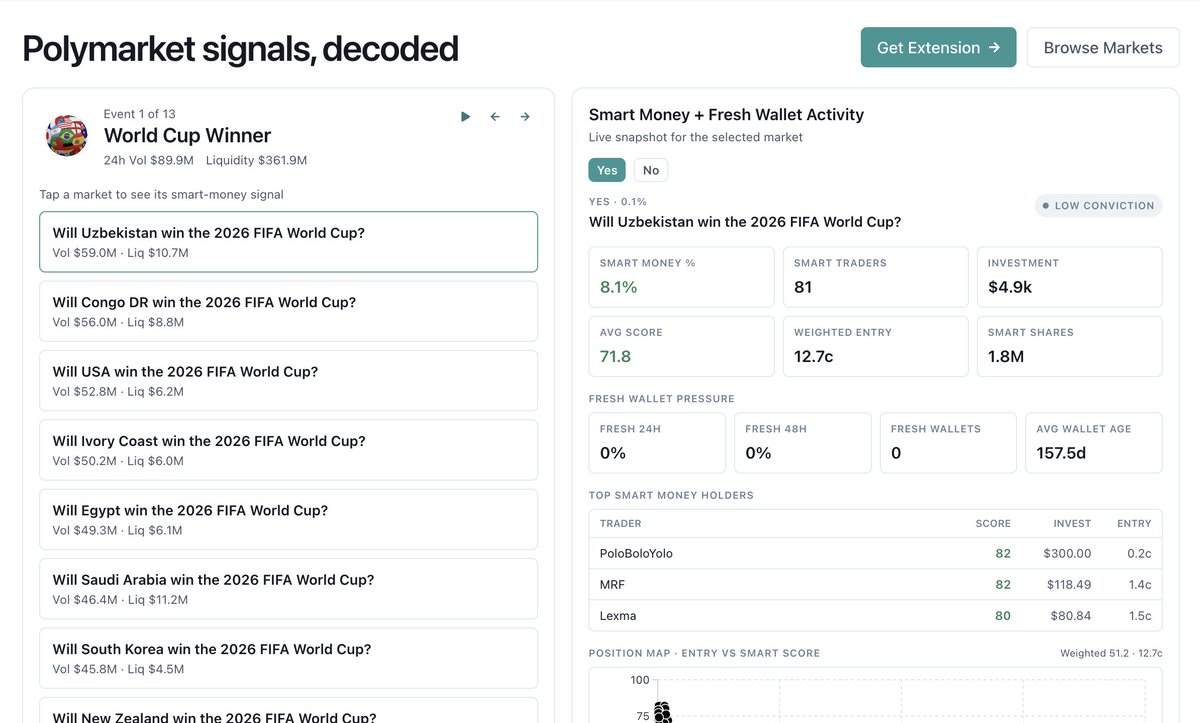Click the World Cup Winner event title
The width and height of the screenshot is (1200, 723).
tap(187, 135)
